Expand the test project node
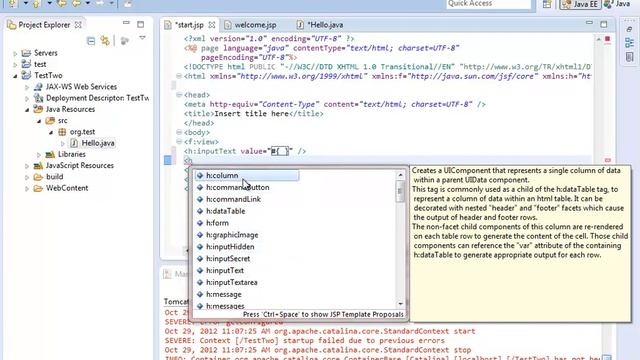This screenshot has height=360, width=640. point(15,64)
